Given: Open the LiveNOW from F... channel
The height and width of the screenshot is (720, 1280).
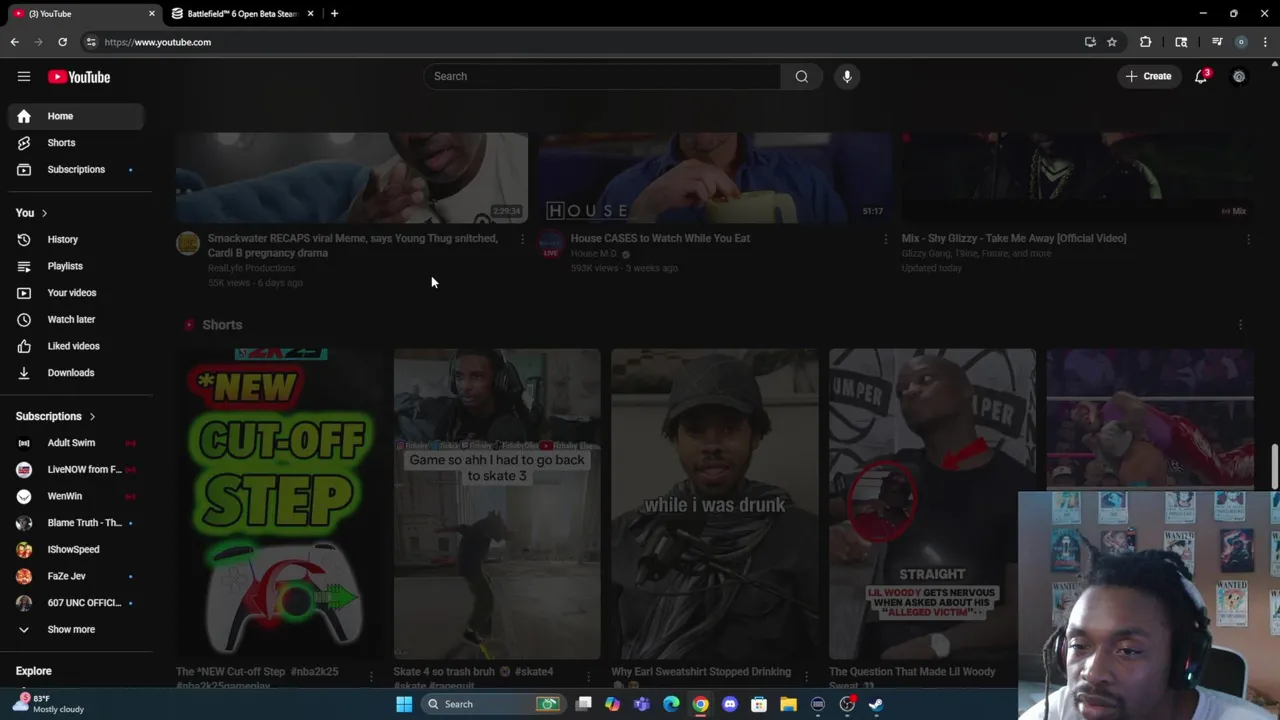Looking at the screenshot, I should [76, 469].
